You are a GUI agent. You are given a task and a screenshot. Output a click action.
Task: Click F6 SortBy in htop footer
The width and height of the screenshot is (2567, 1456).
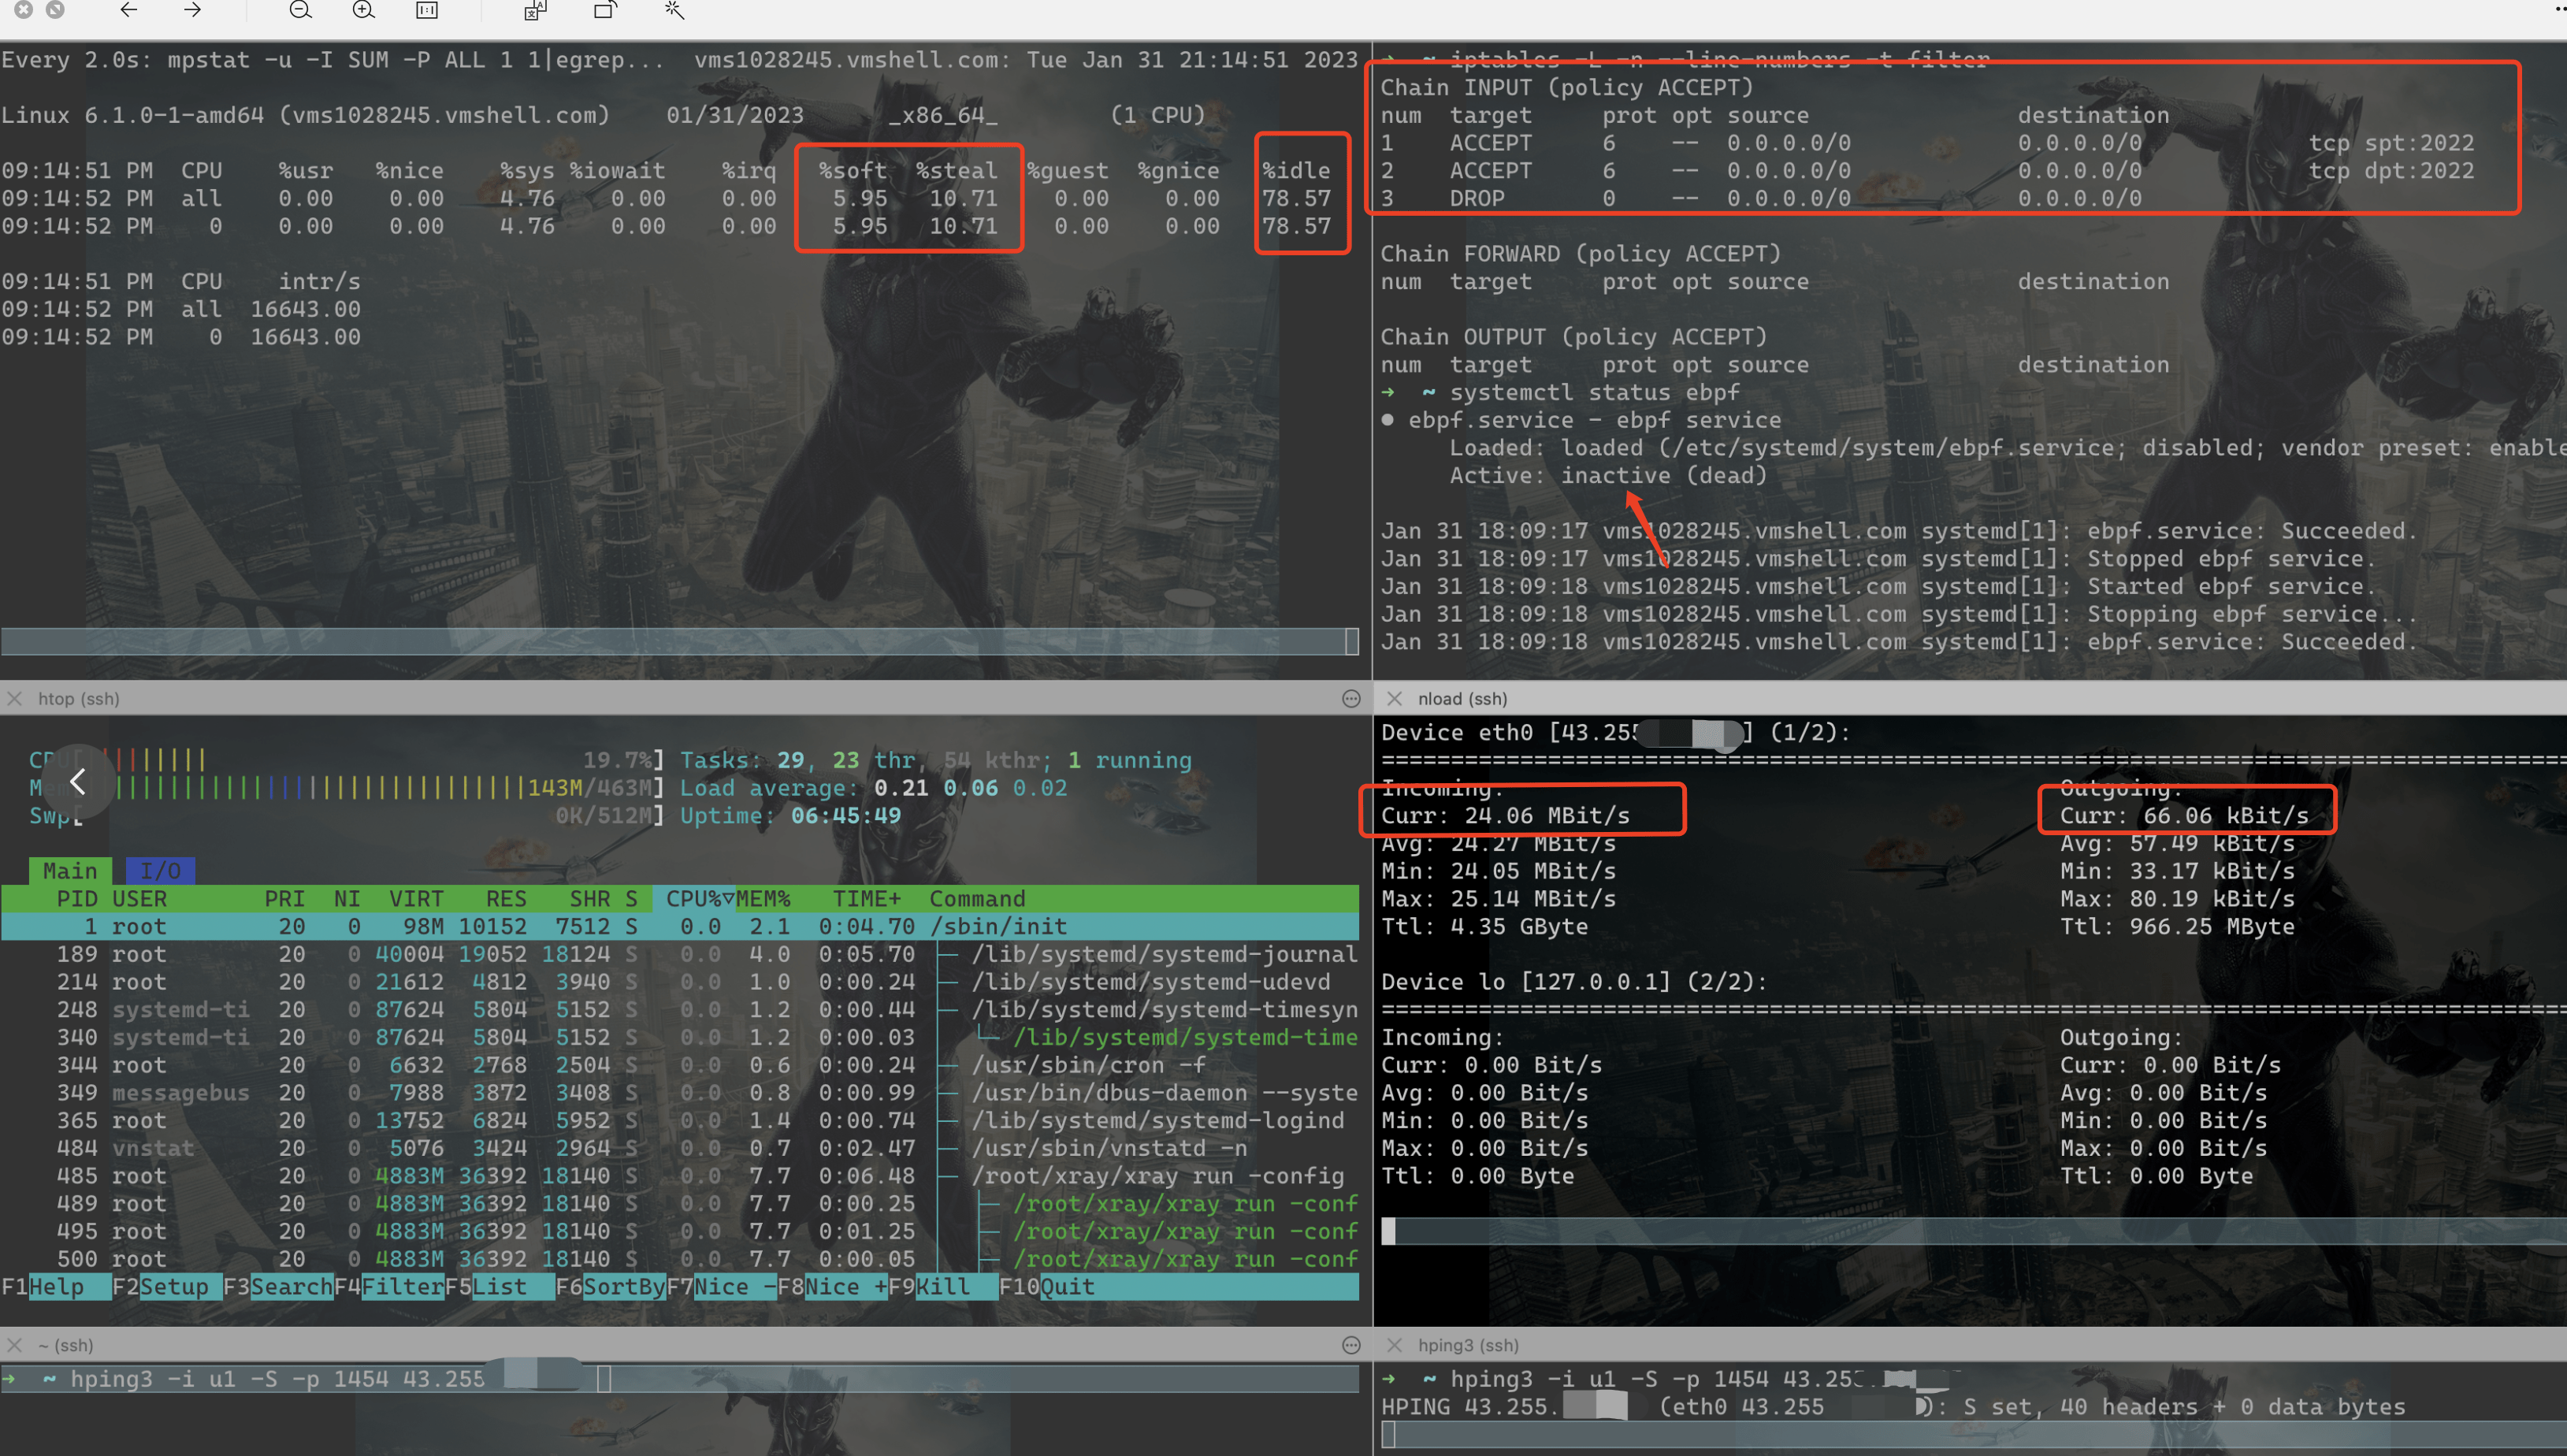point(610,1286)
